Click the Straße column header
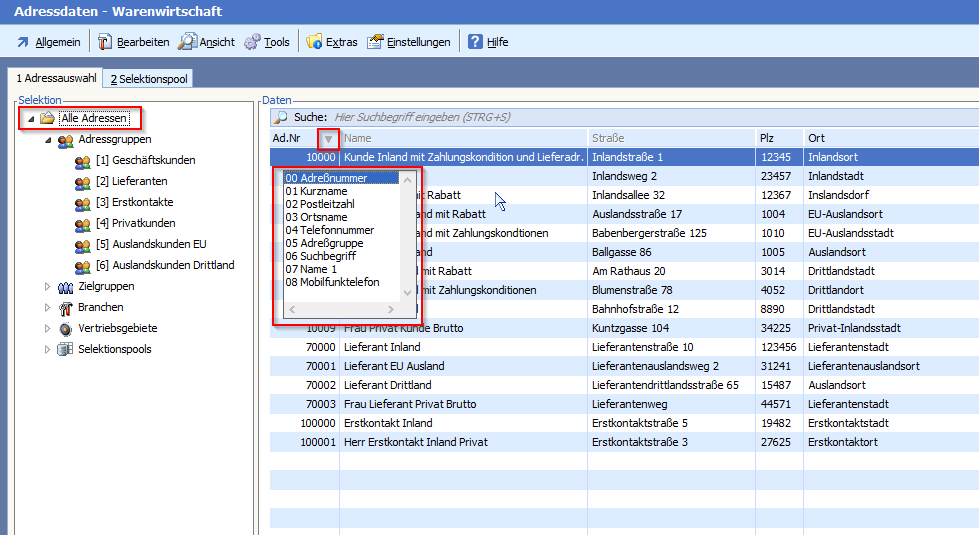Image resolution: width=979 pixels, height=535 pixels. [670, 138]
